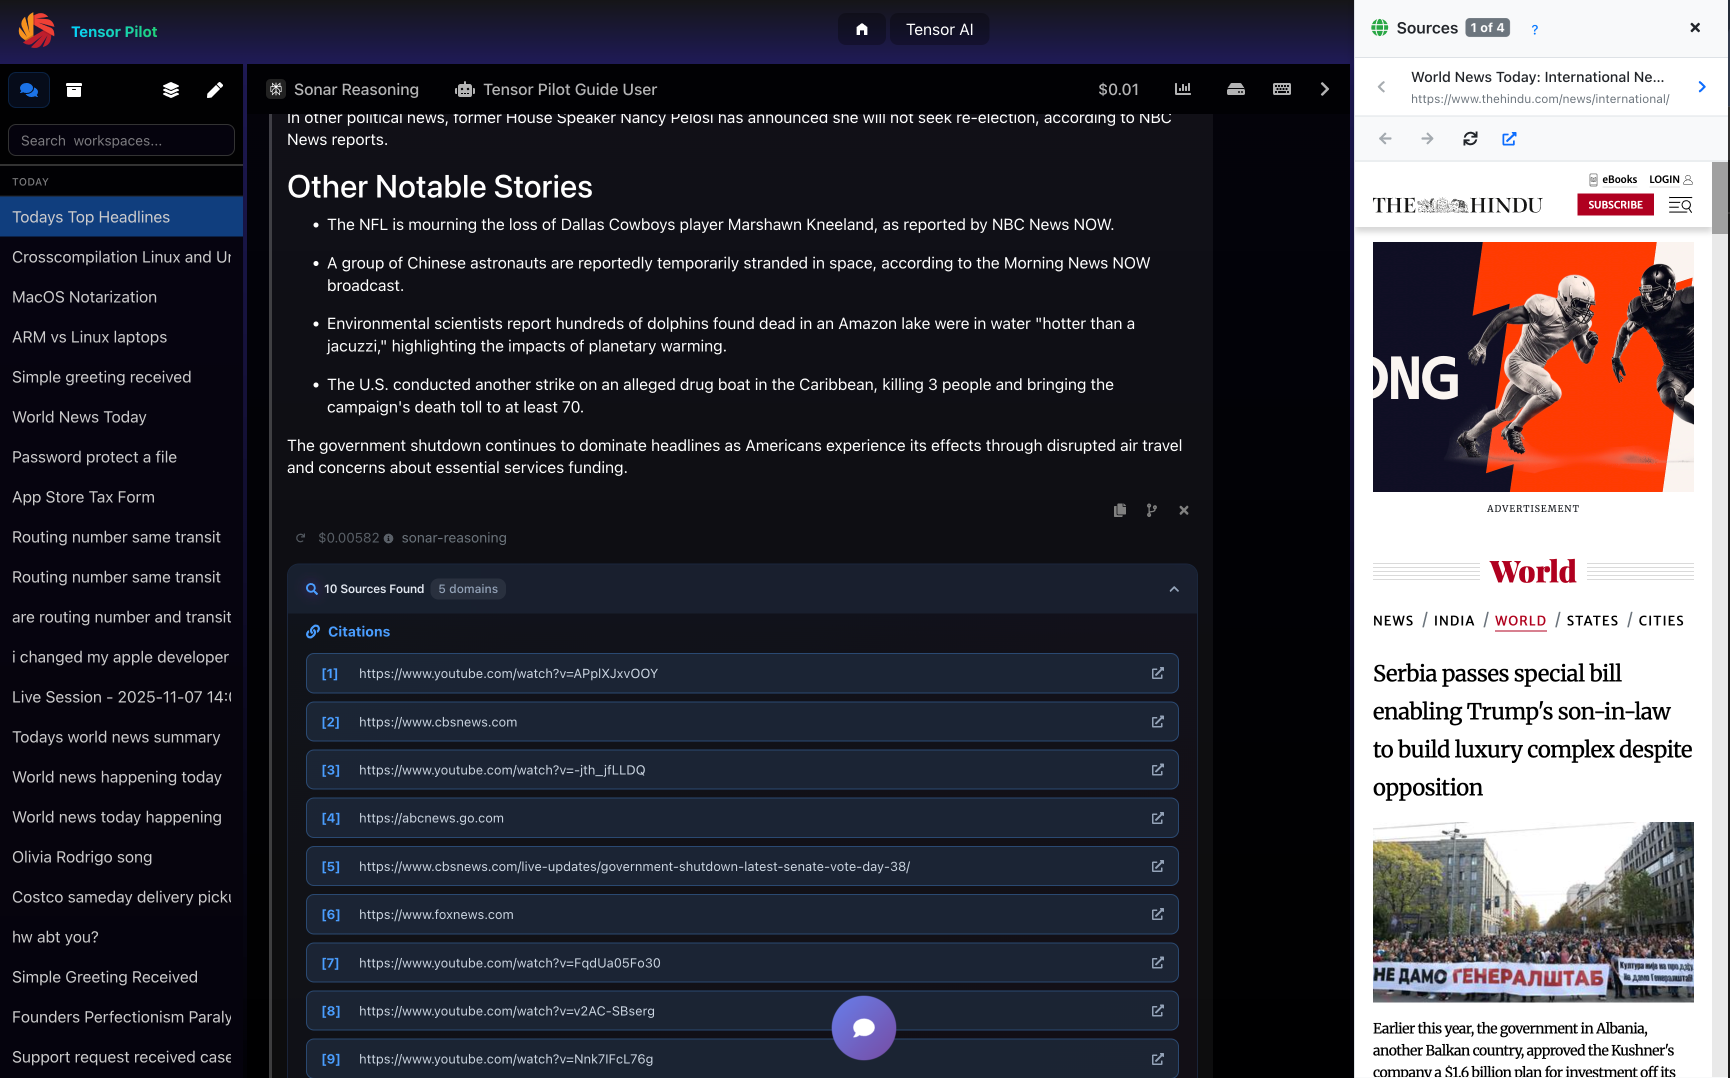Open citation 1 external link icon

pos(1157,673)
